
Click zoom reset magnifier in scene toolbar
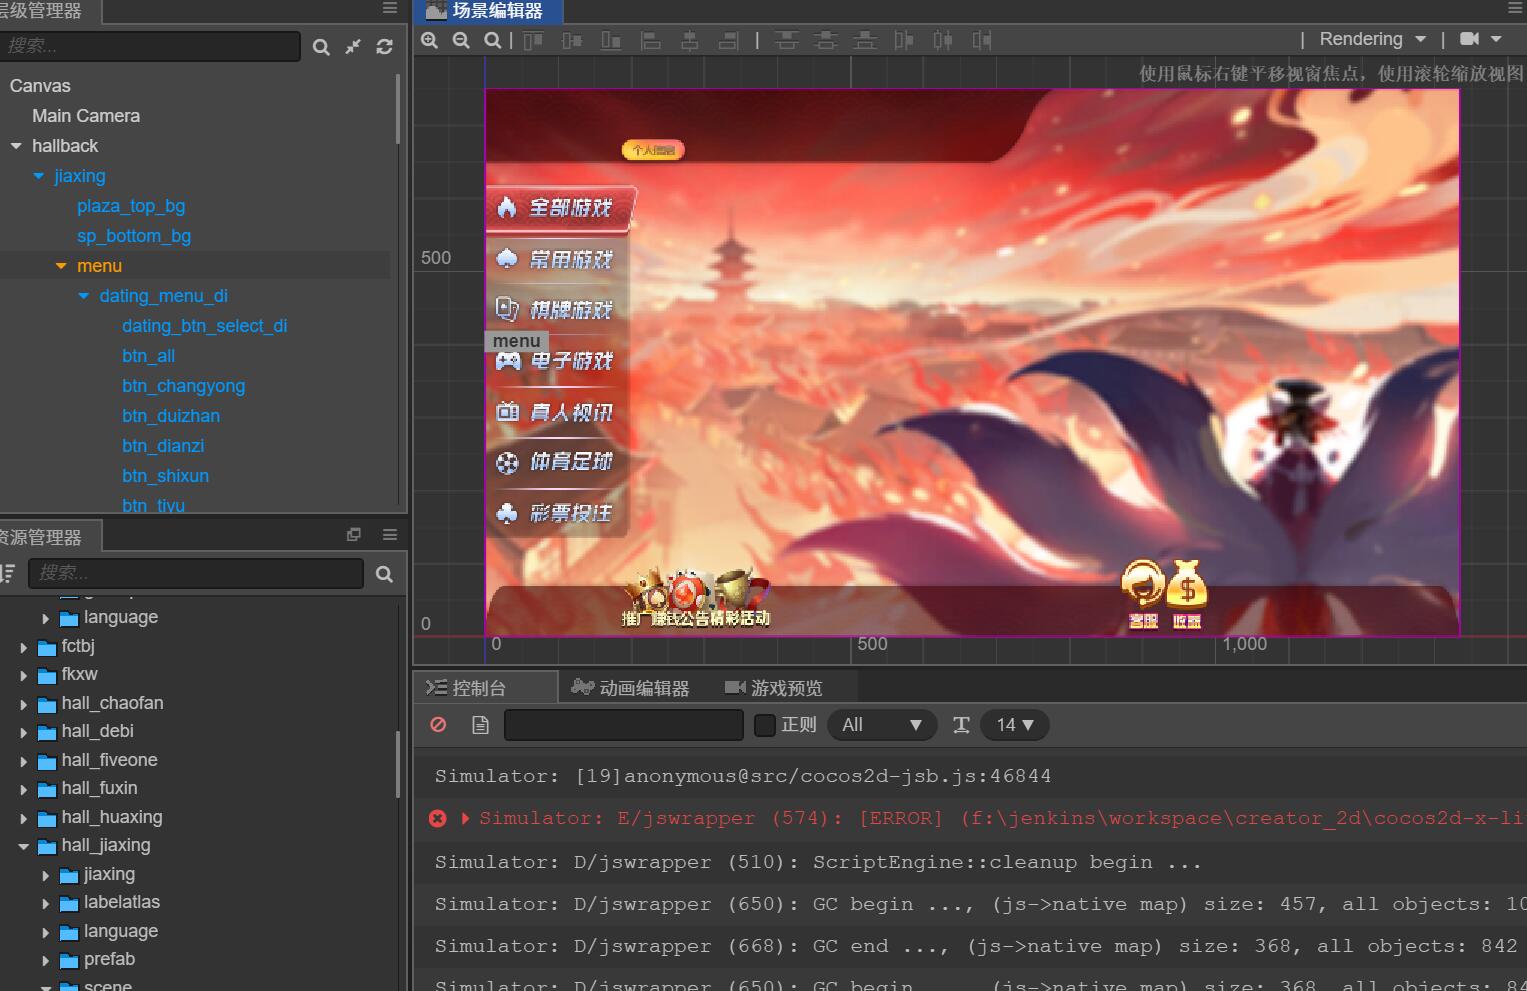click(x=492, y=40)
